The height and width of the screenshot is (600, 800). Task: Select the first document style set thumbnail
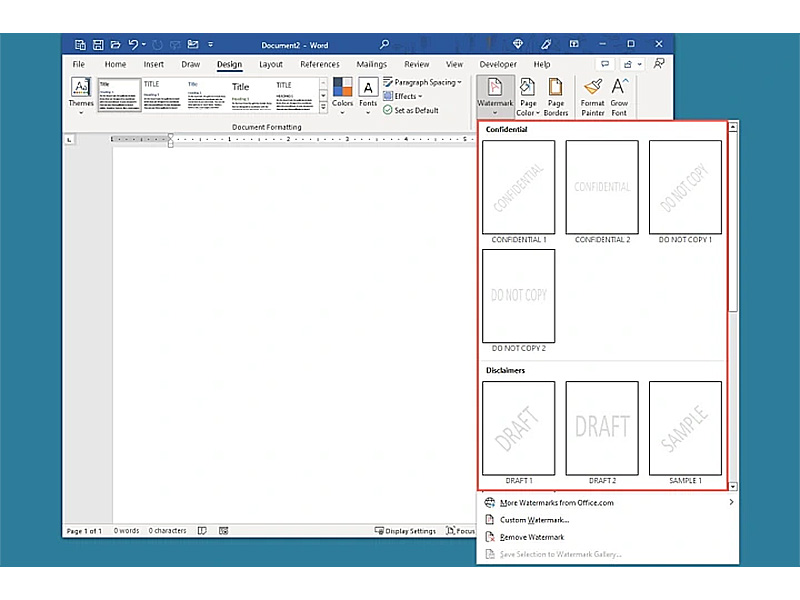tap(119, 94)
